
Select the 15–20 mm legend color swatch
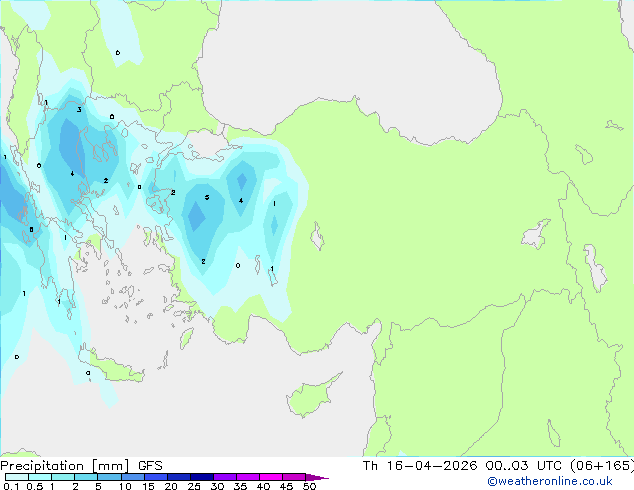click(155, 477)
